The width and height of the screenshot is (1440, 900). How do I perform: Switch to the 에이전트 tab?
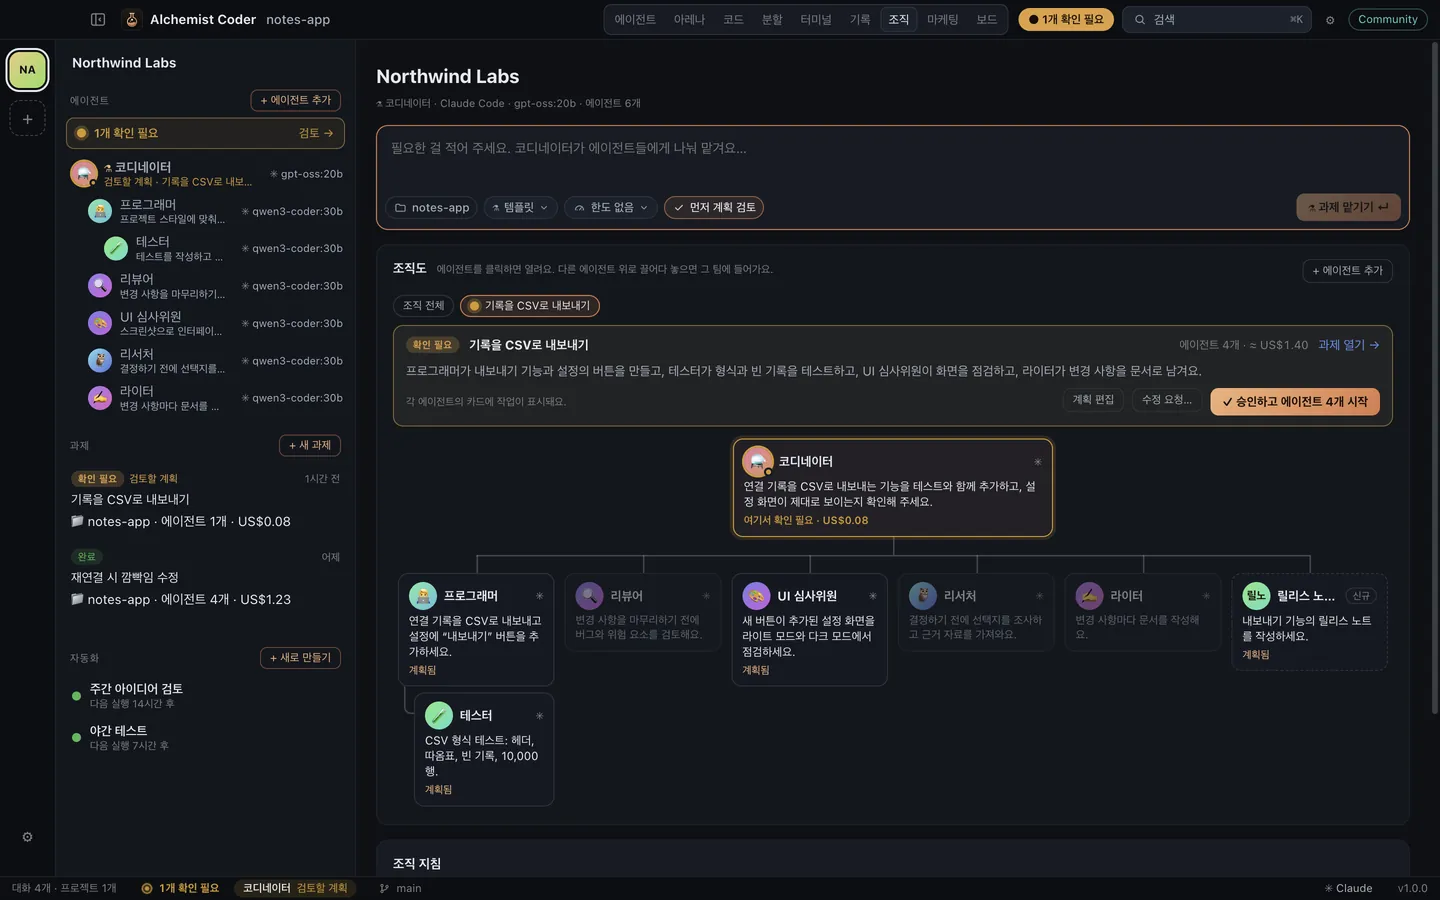click(635, 19)
